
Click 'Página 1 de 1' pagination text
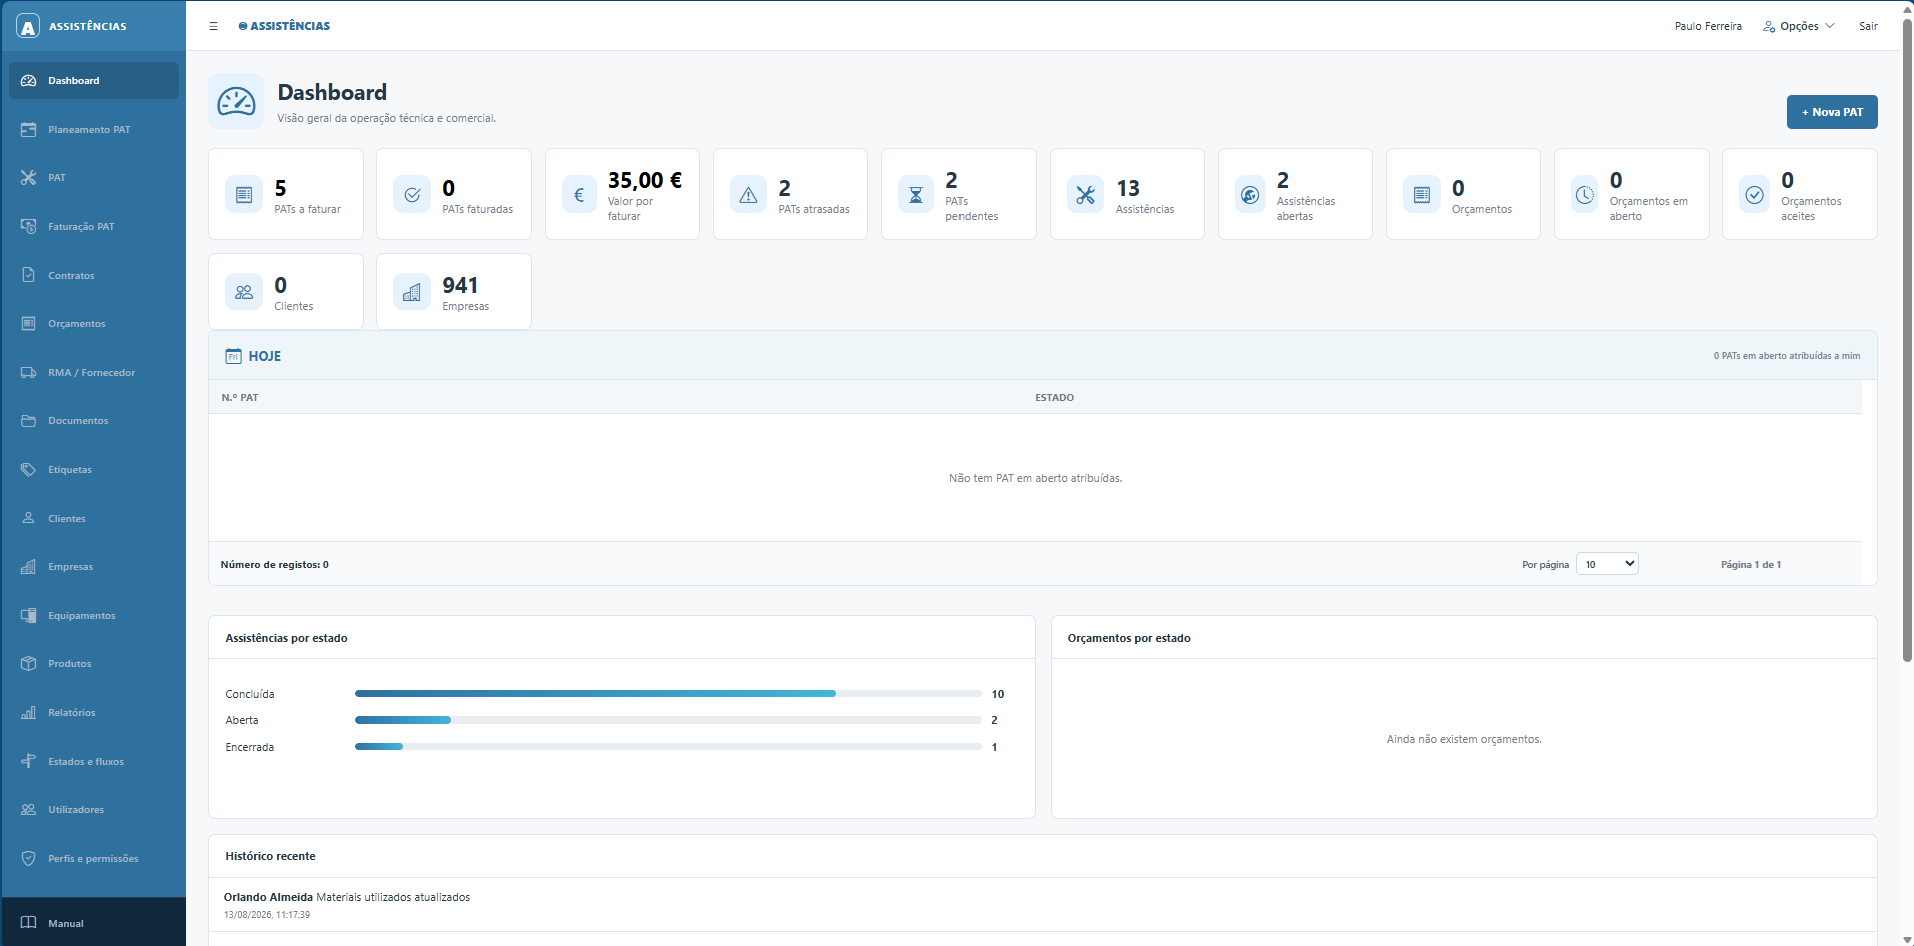pos(1750,565)
